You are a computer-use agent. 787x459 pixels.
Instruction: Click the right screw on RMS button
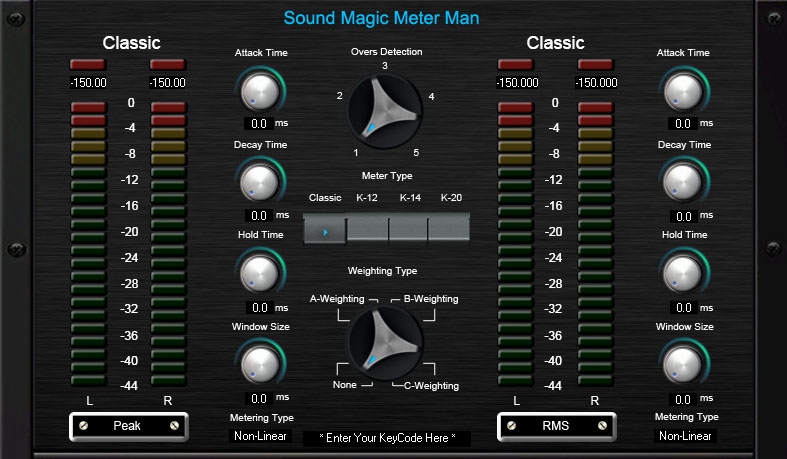pyautogui.click(x=602, y=426)
